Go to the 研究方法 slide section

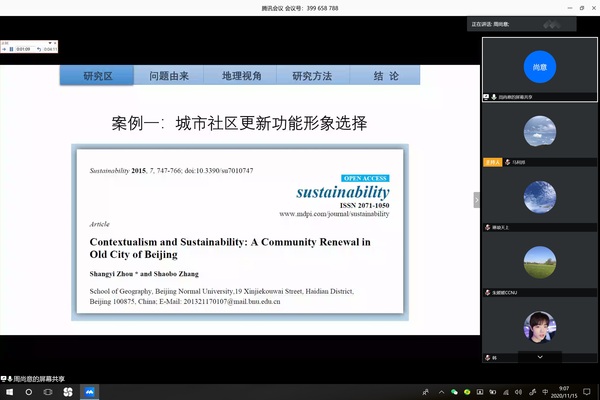pos(312,76)
